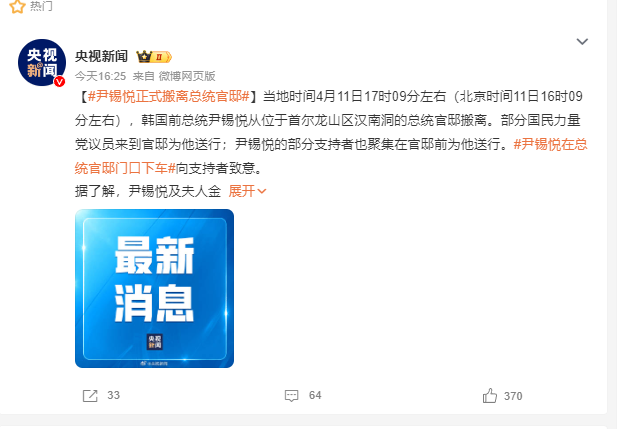Like the post with thumbs-up icon
Image resolution: width=617 pixels, height=429 pixels.
point(490,396)
